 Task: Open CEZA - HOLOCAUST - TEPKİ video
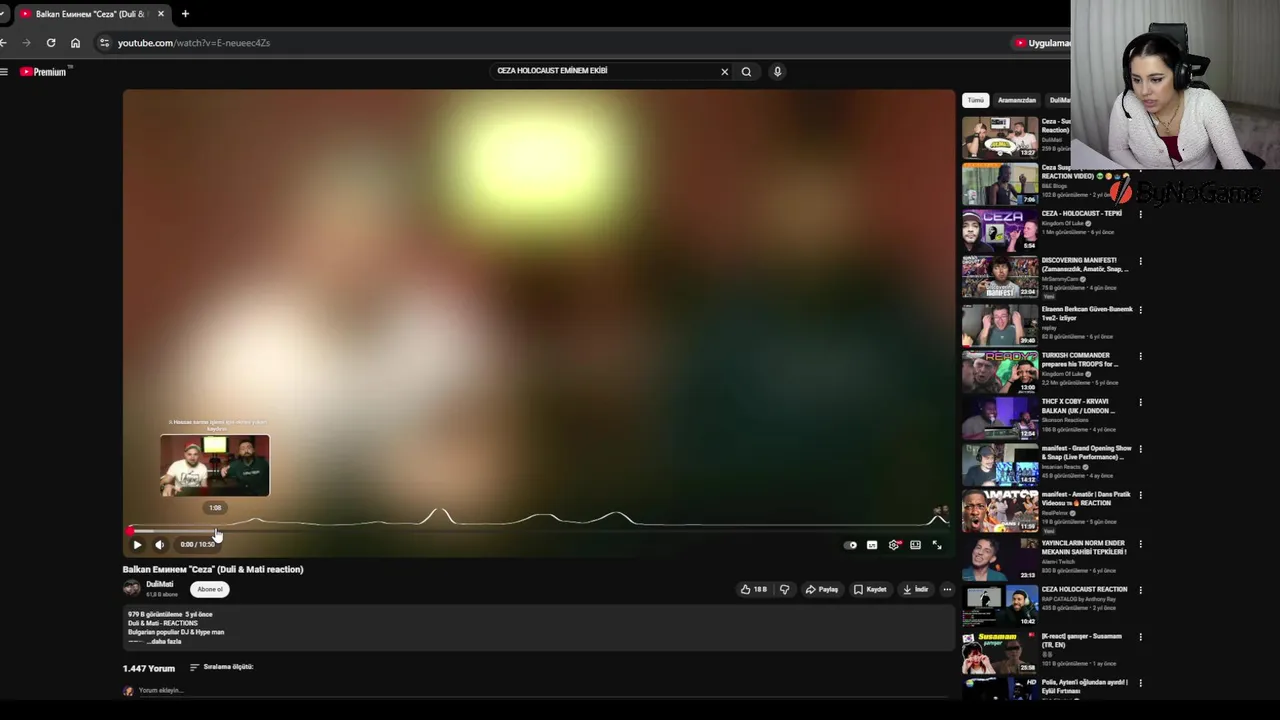[x=1082, y=213]
